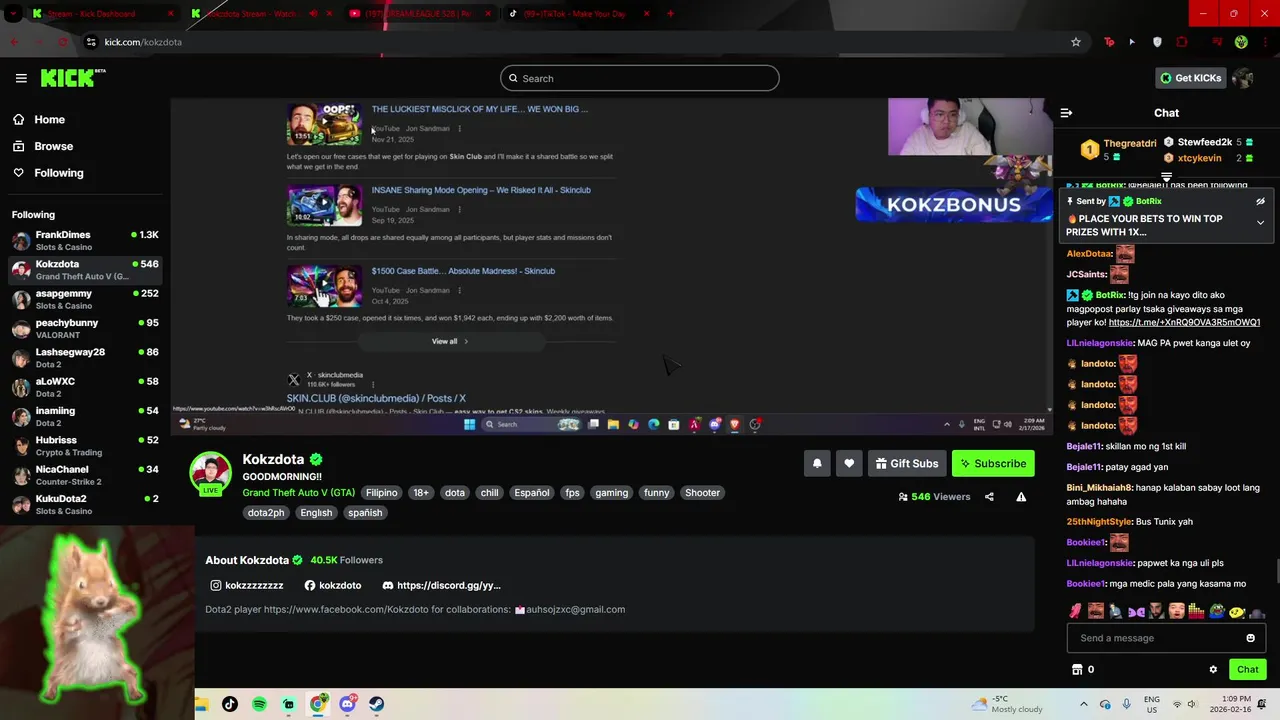Report stream with warning triangle icon

[1021, 497]
